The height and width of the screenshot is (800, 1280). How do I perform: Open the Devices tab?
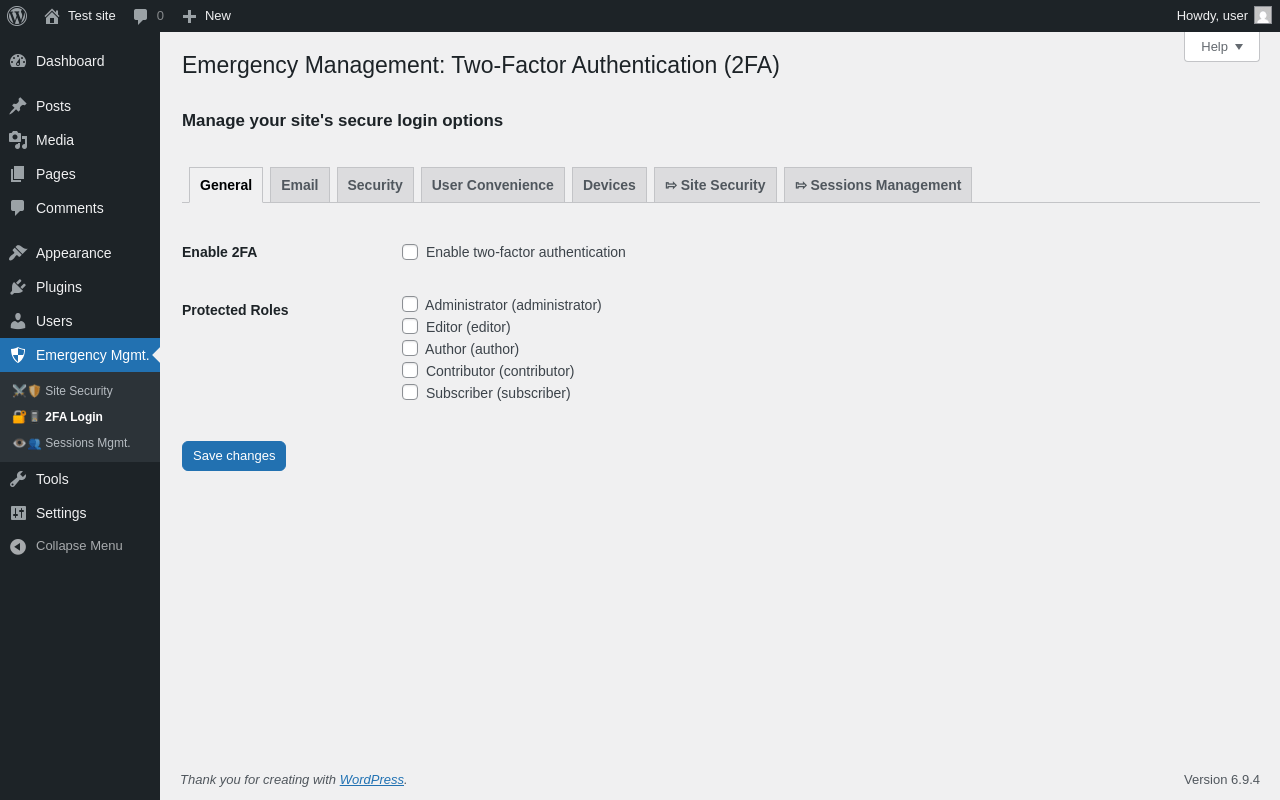point(609,185)
